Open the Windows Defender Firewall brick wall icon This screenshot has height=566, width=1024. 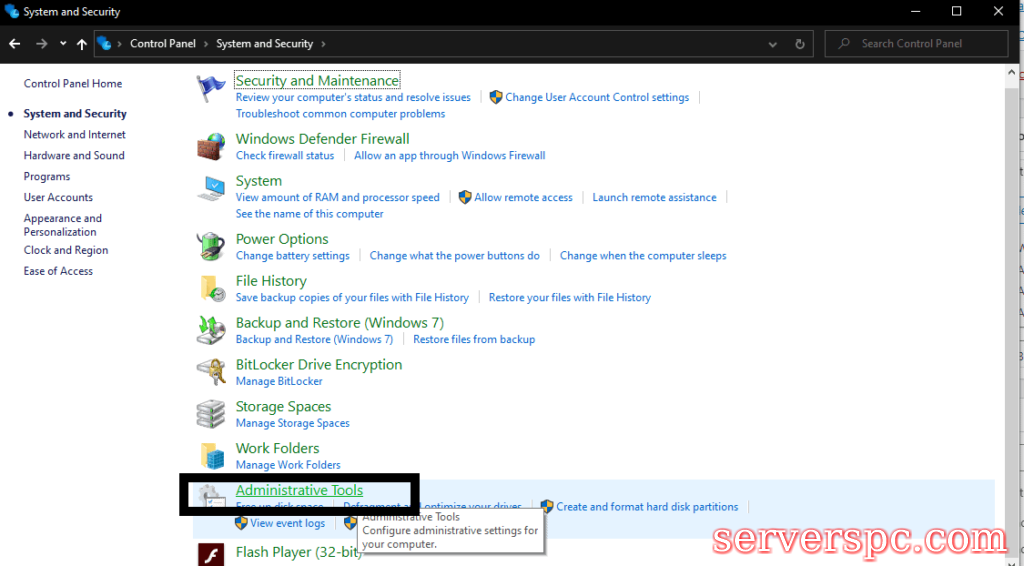(x=211, y=146)
